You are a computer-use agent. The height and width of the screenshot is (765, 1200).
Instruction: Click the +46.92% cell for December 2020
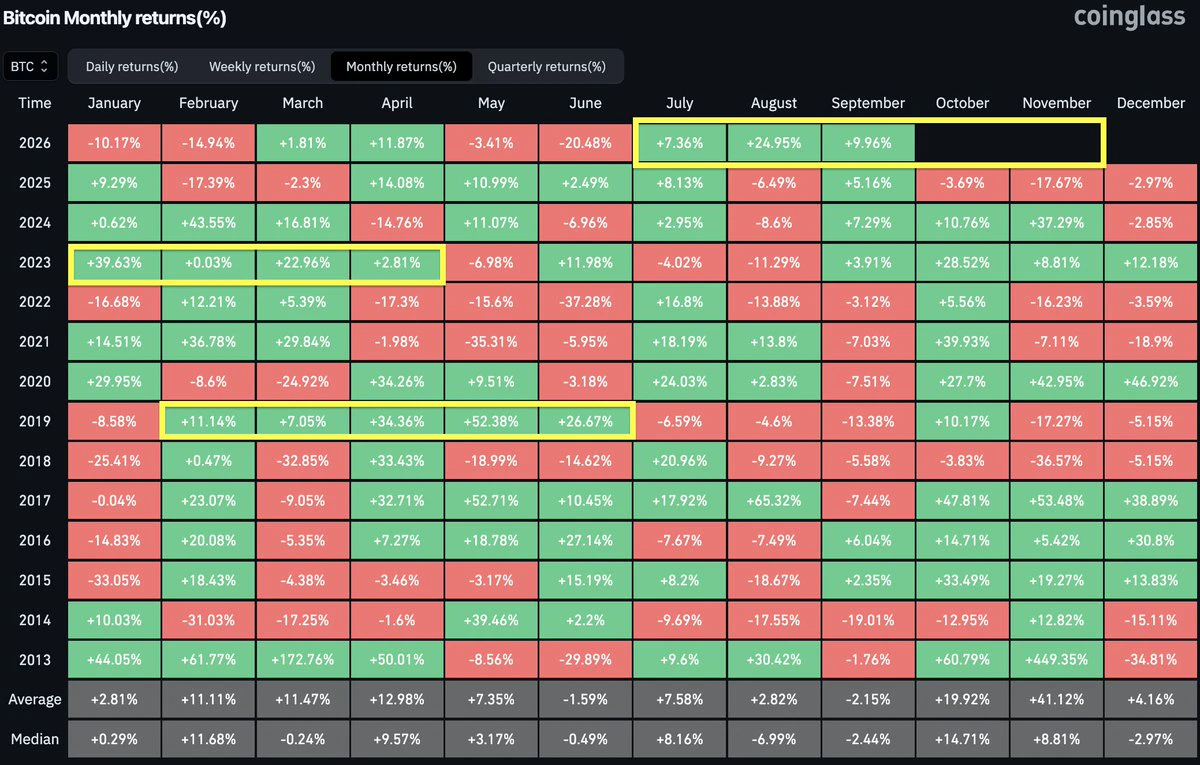tap(1151, 381)
